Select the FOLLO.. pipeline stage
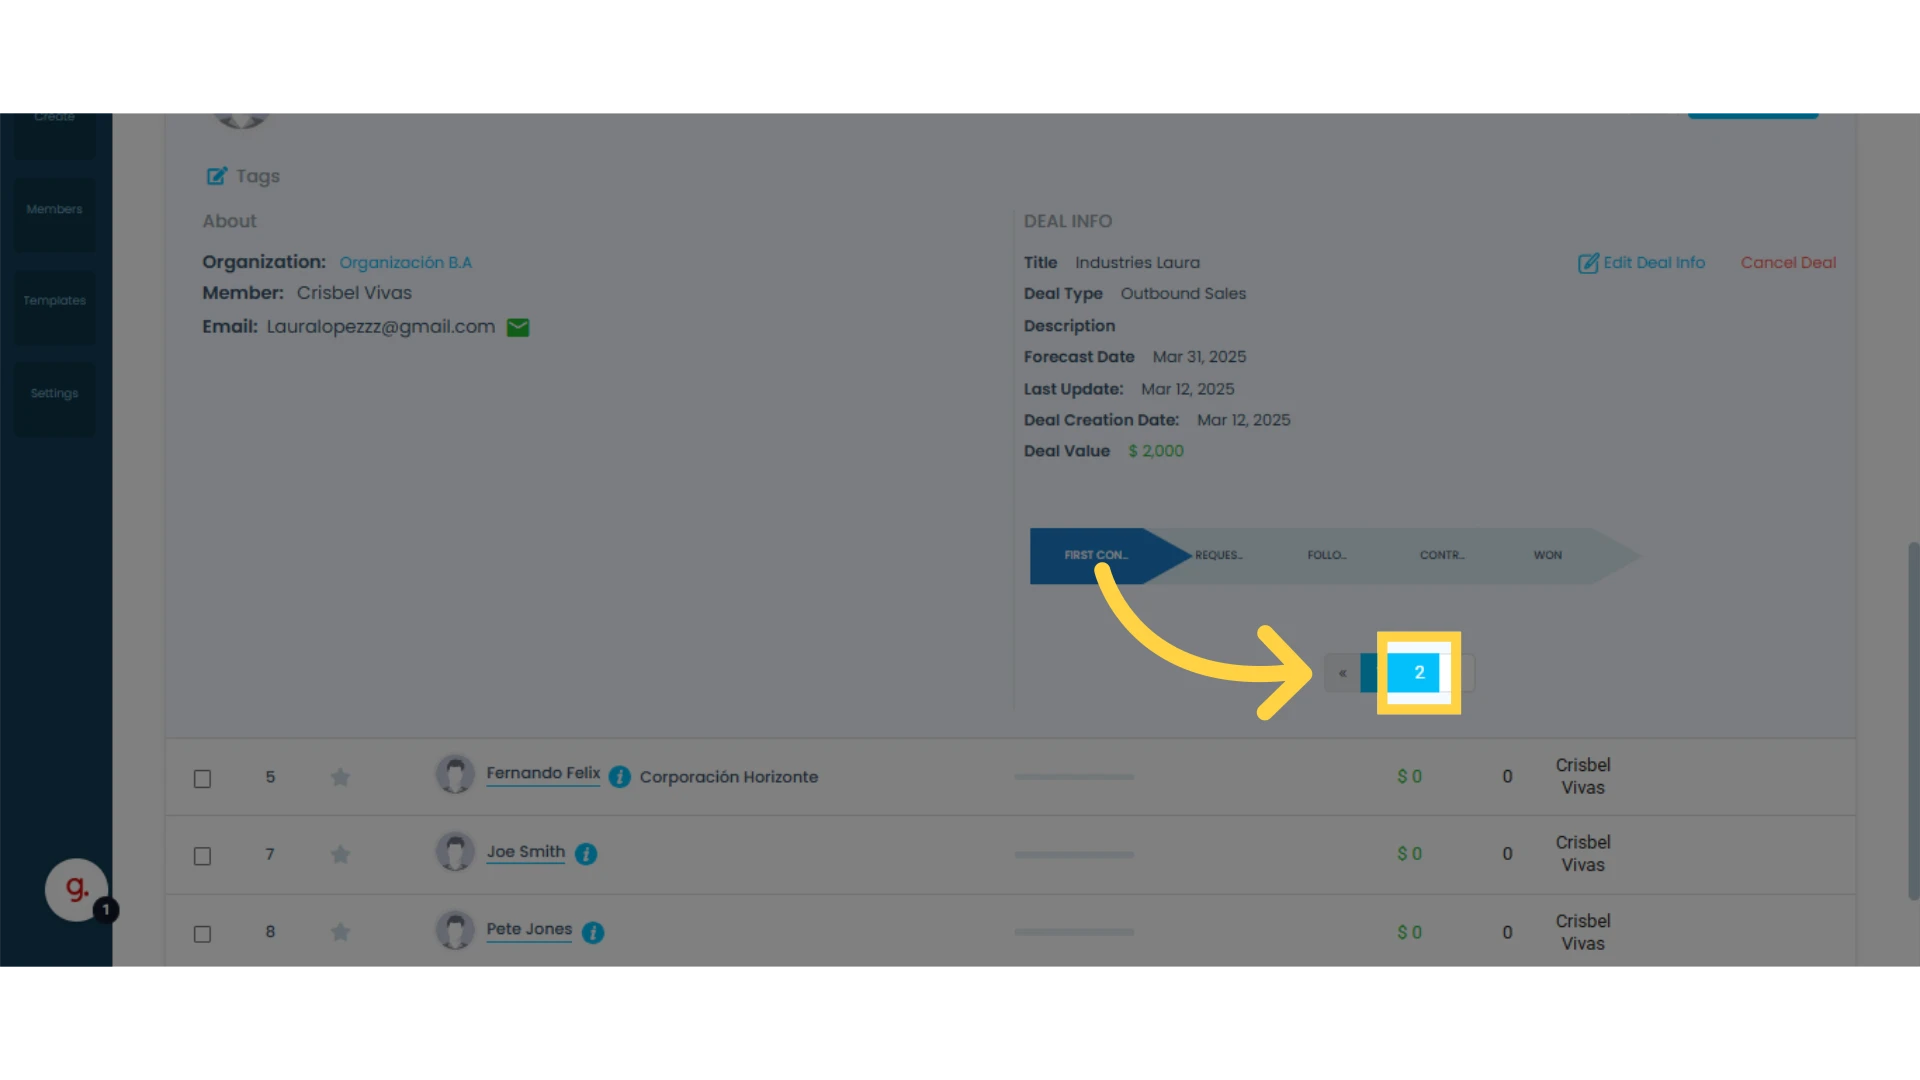 (1327, 555)
